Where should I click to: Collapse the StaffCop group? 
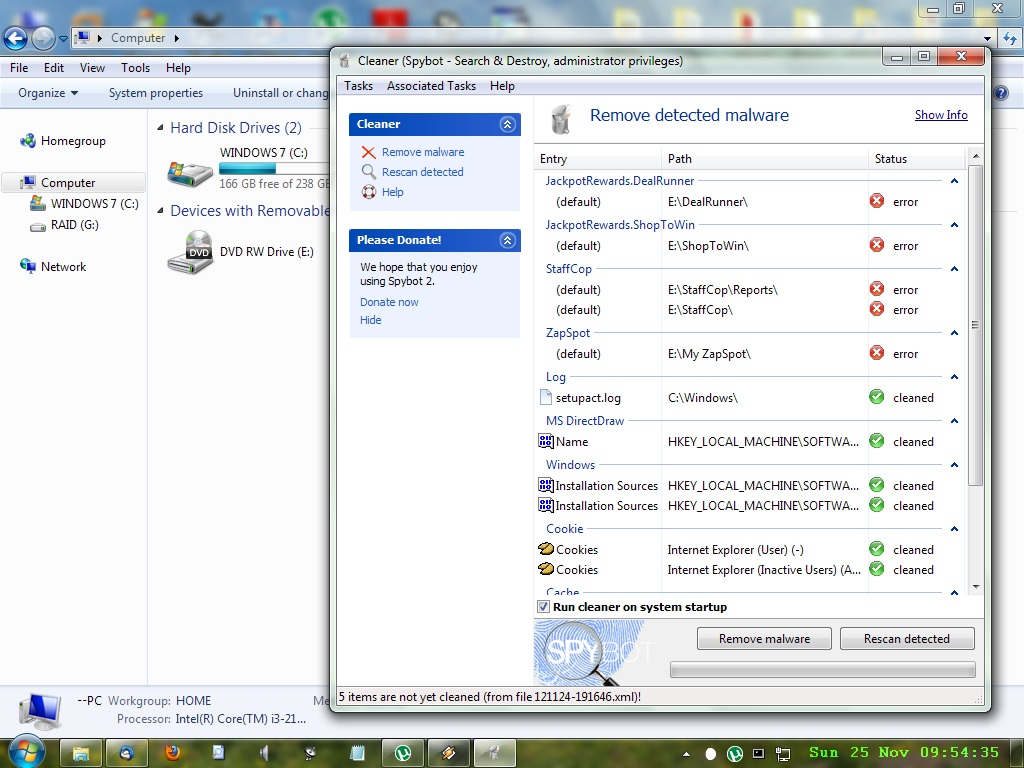[954, 268]
